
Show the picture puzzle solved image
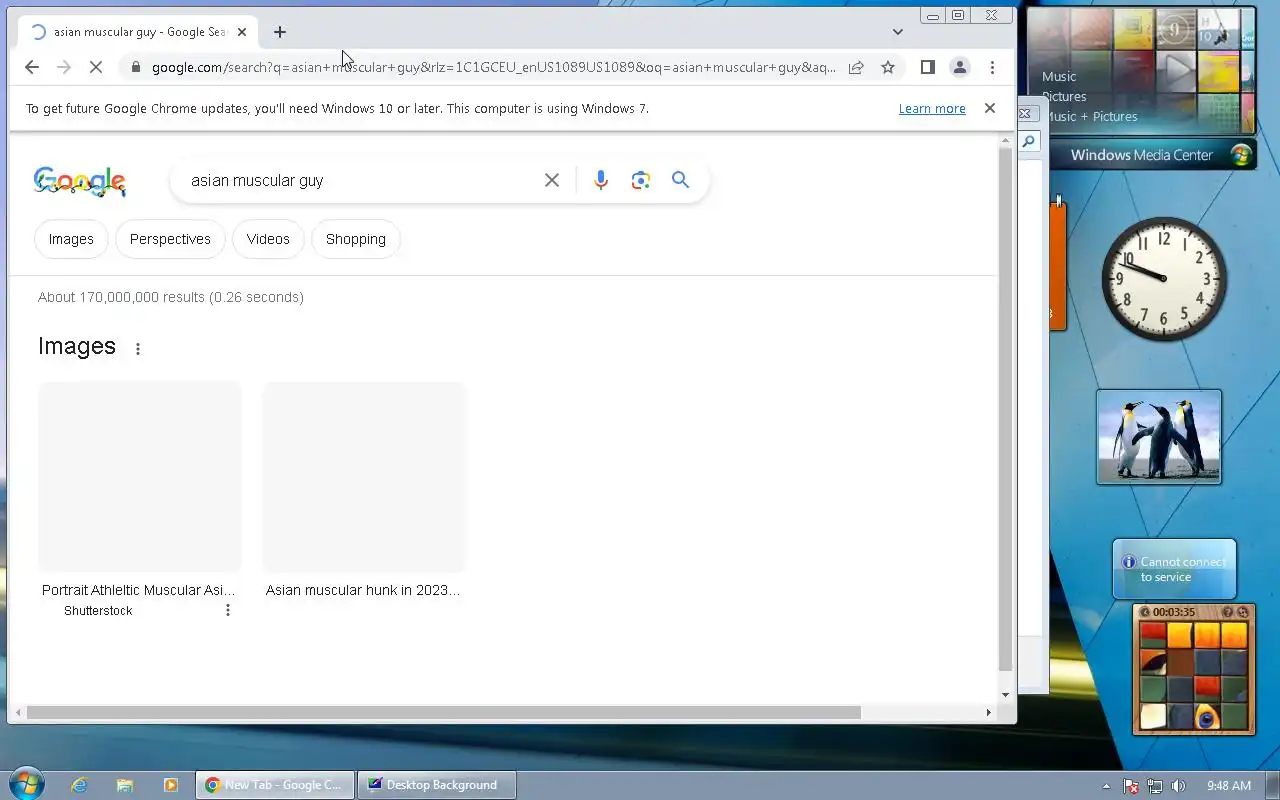[x=1228, y=612]
